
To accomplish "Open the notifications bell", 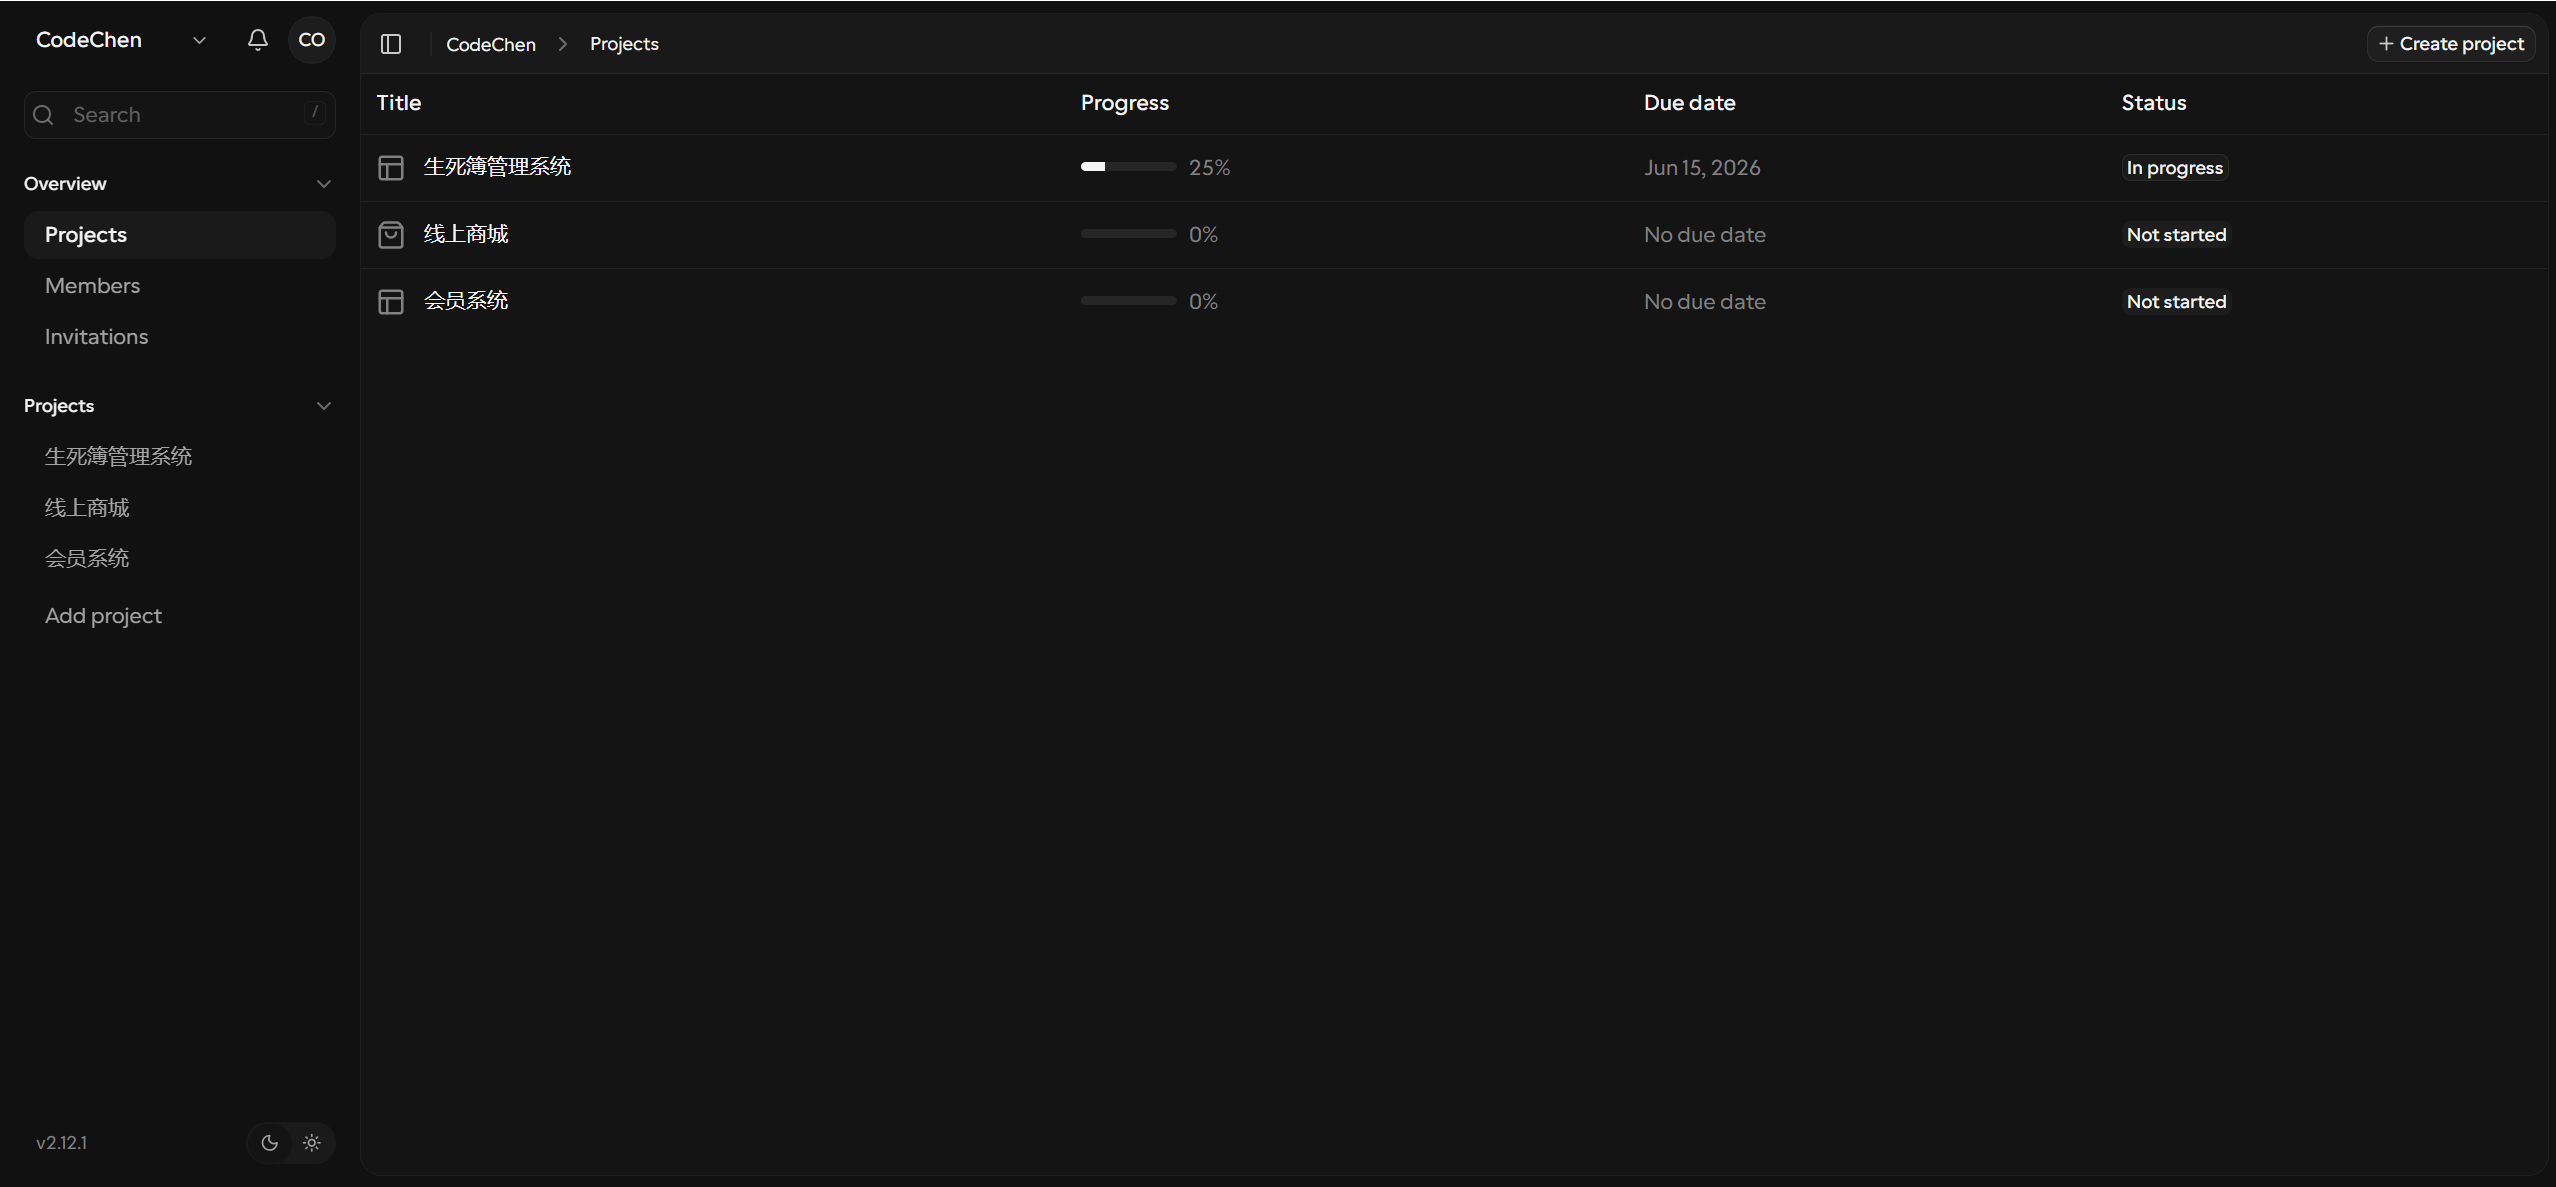I will pos(257,40).
